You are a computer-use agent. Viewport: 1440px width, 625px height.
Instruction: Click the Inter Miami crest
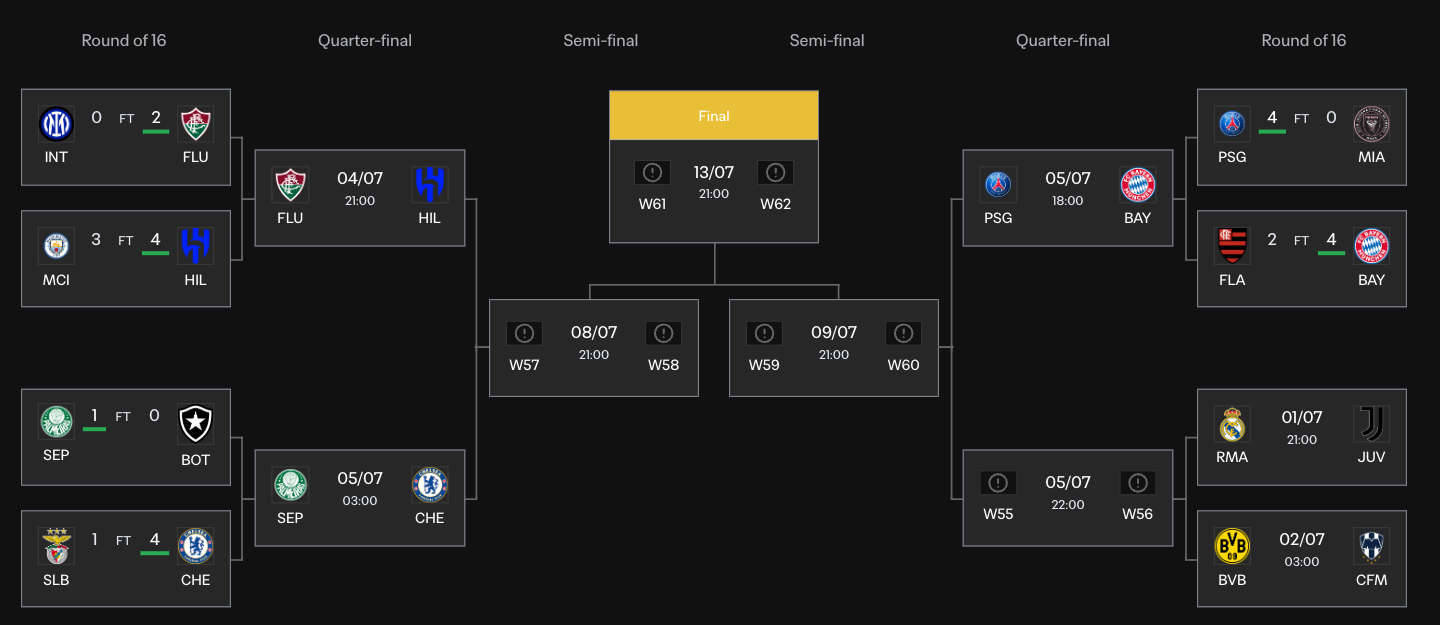1372,124
